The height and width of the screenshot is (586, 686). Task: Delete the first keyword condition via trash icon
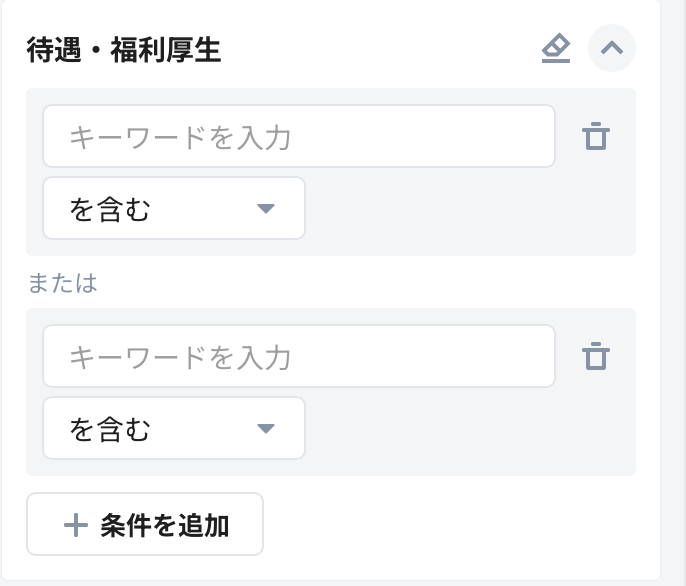[x=596, y=136]
